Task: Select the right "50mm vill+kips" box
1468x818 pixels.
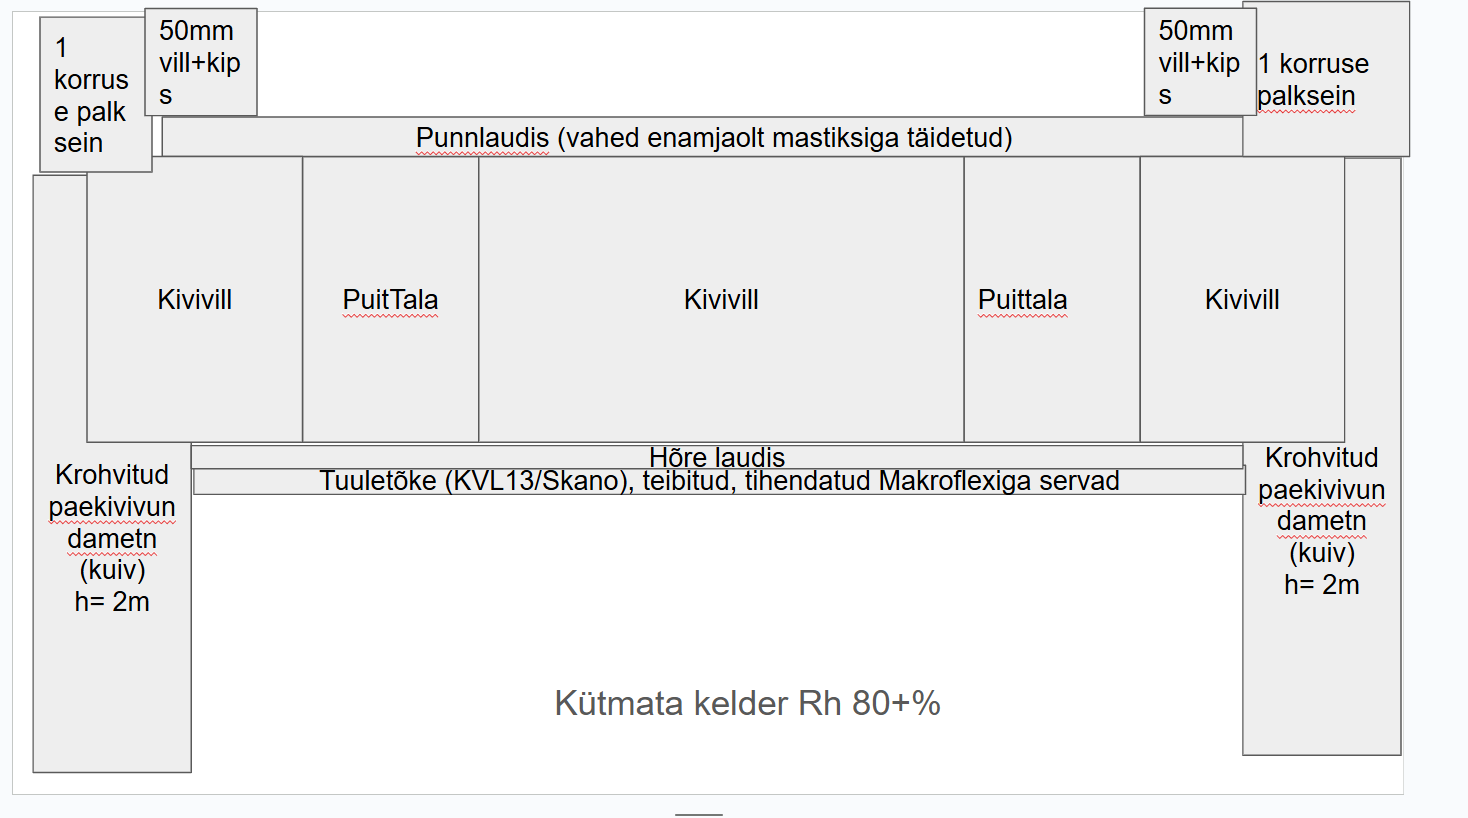Action: coord(1198,62)
